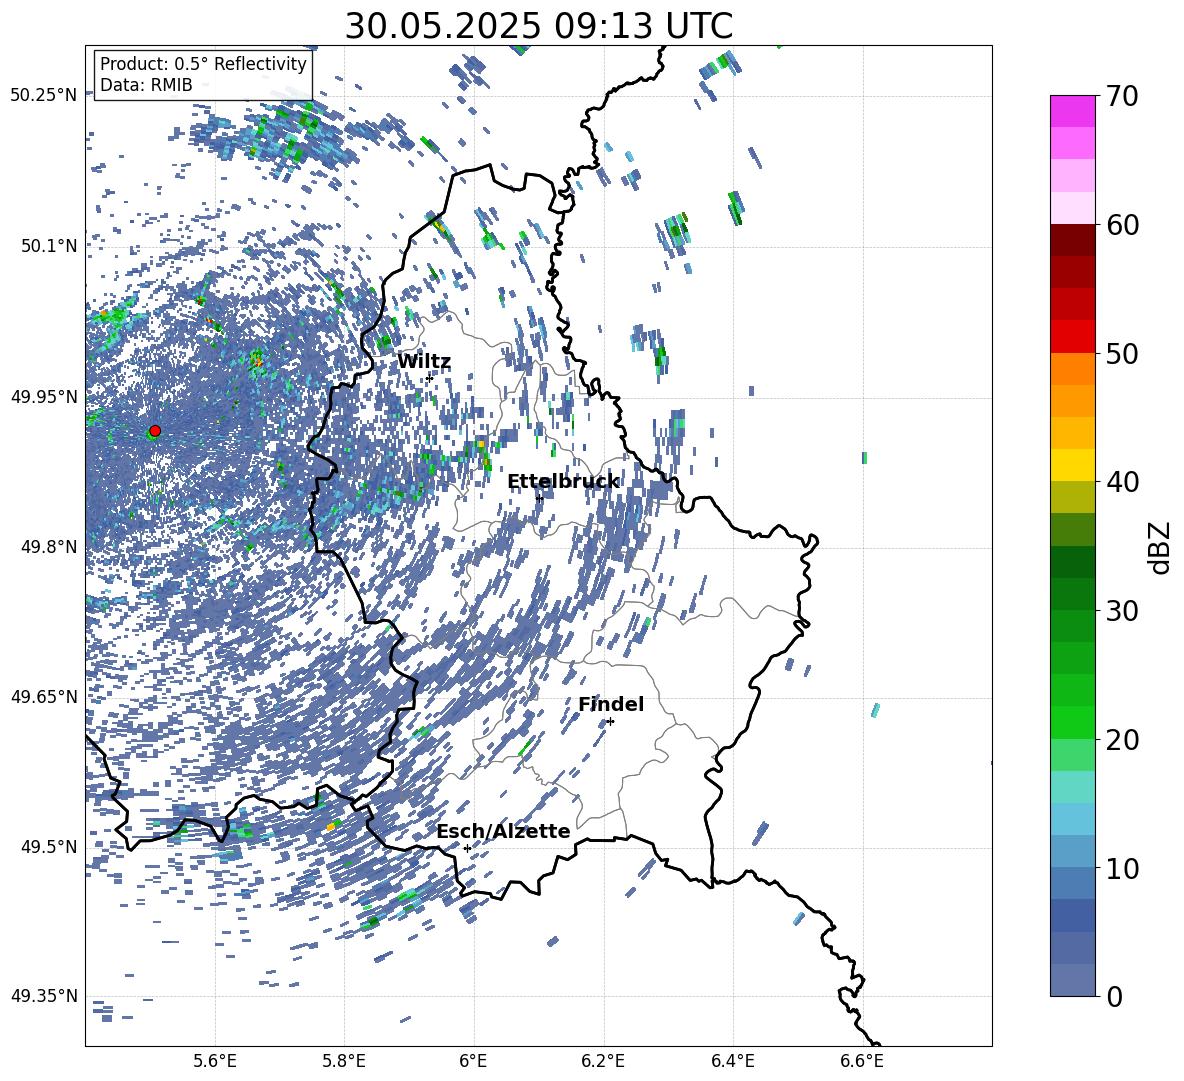Click the 6.4°E longitude tick label
Viewport: 1184px width, 1081px height.
(x=732, y=1061)
